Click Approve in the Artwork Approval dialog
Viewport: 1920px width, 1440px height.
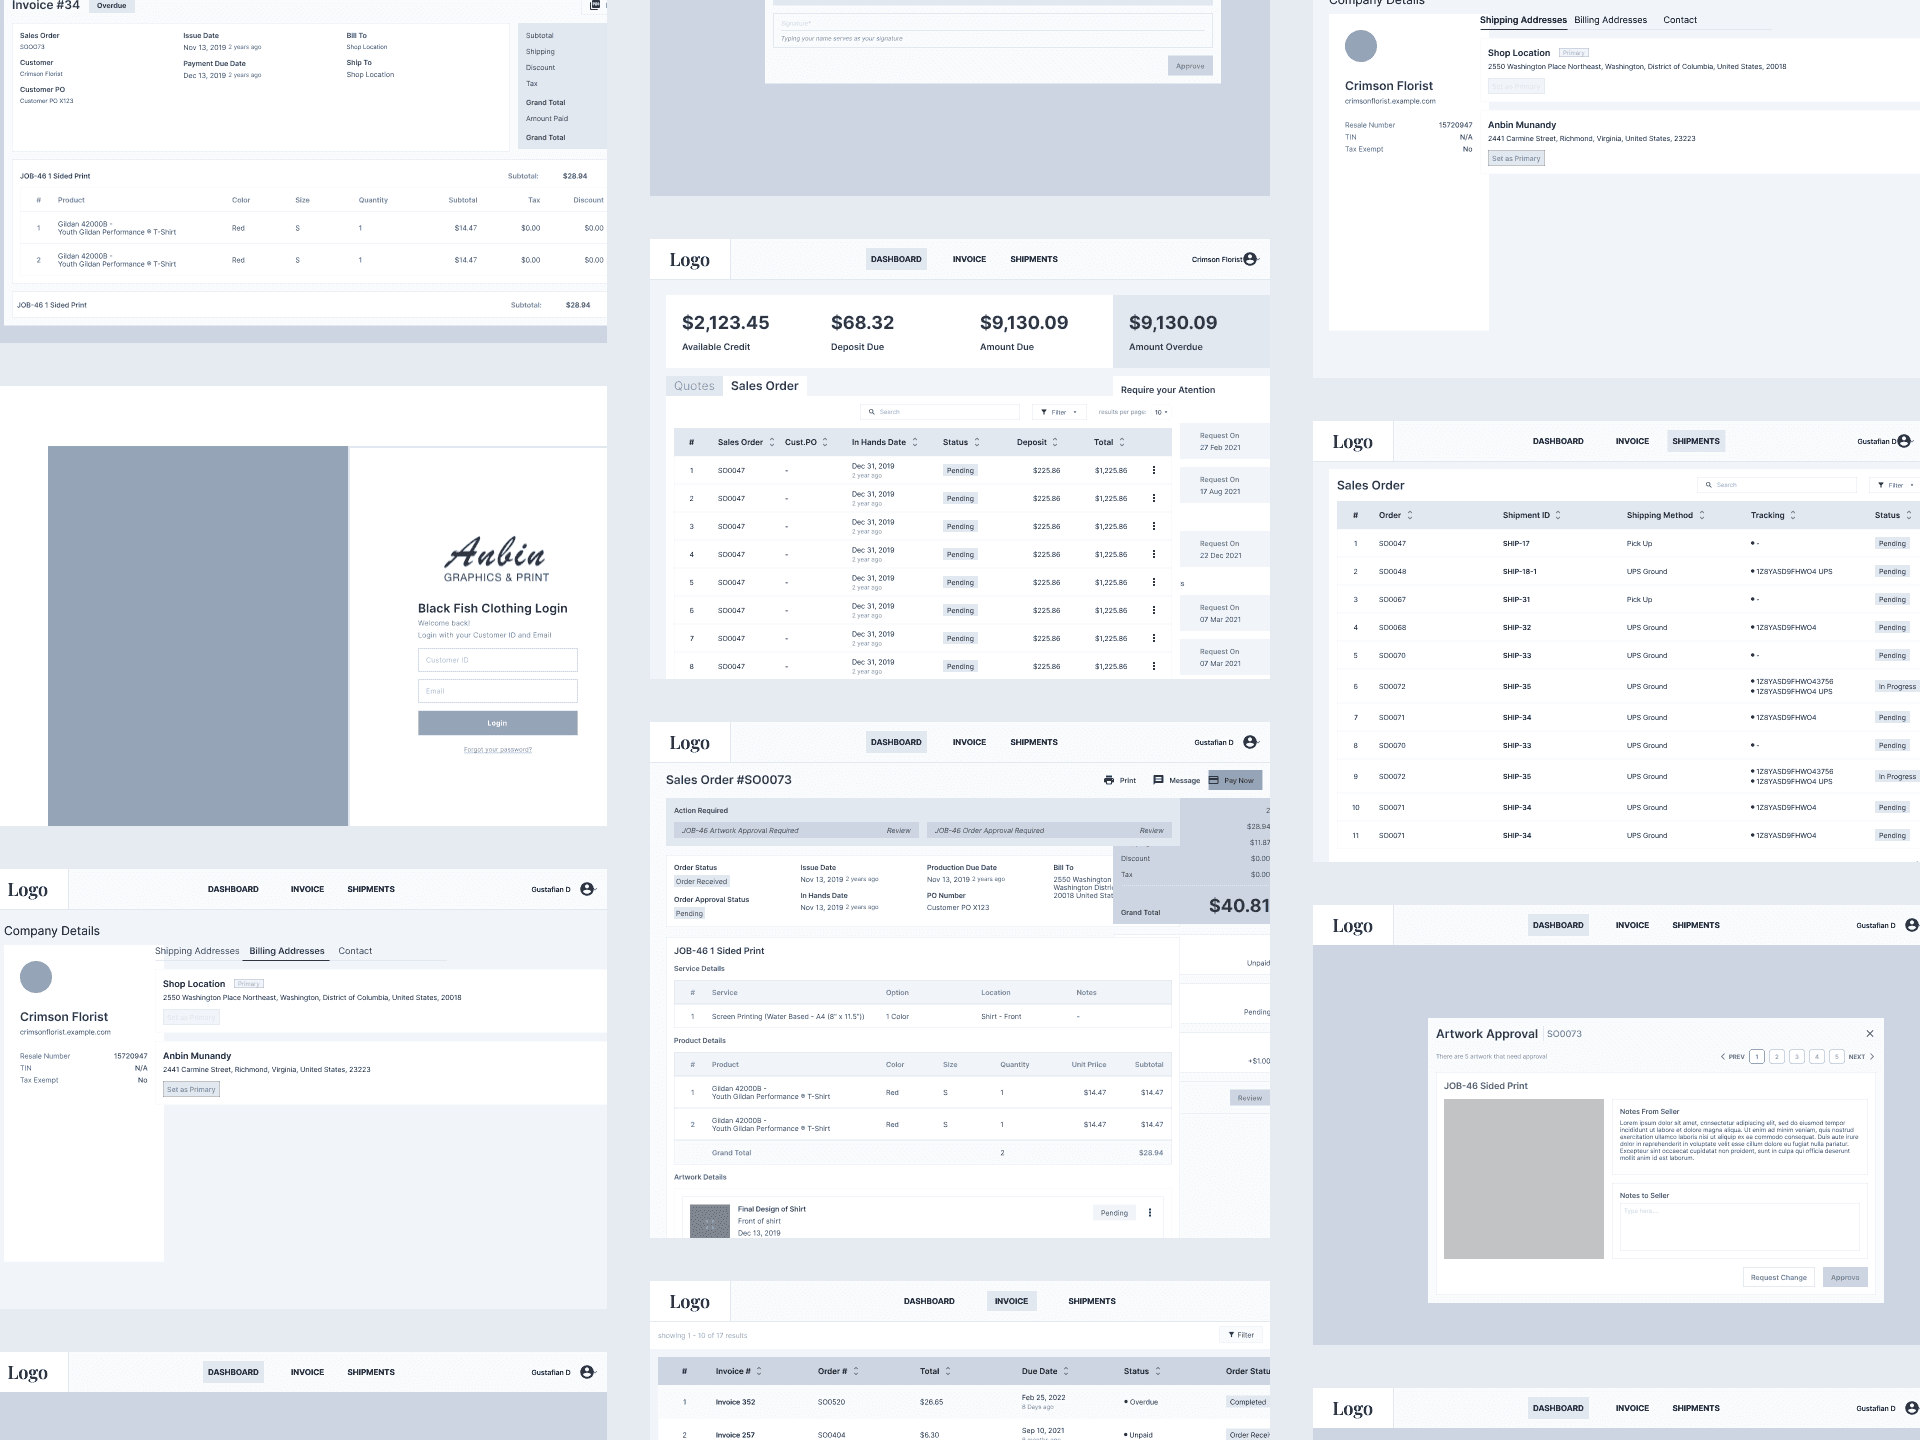(x=1845, y=1277)
